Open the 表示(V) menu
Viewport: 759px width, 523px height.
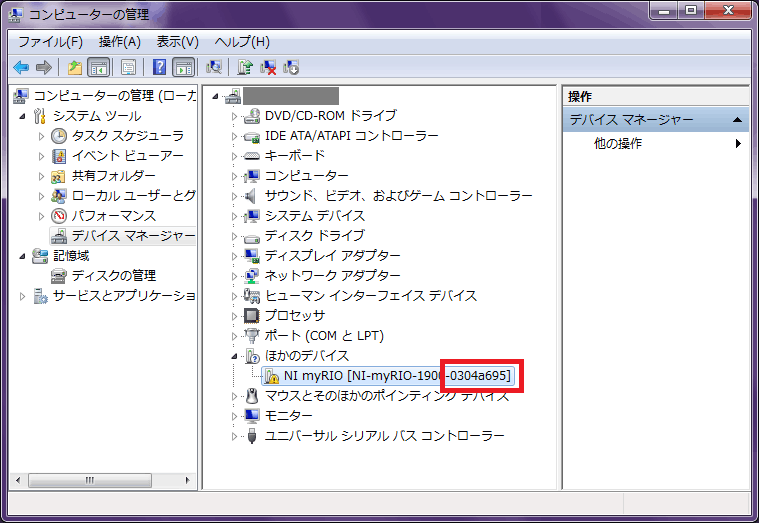pos(177,42)
